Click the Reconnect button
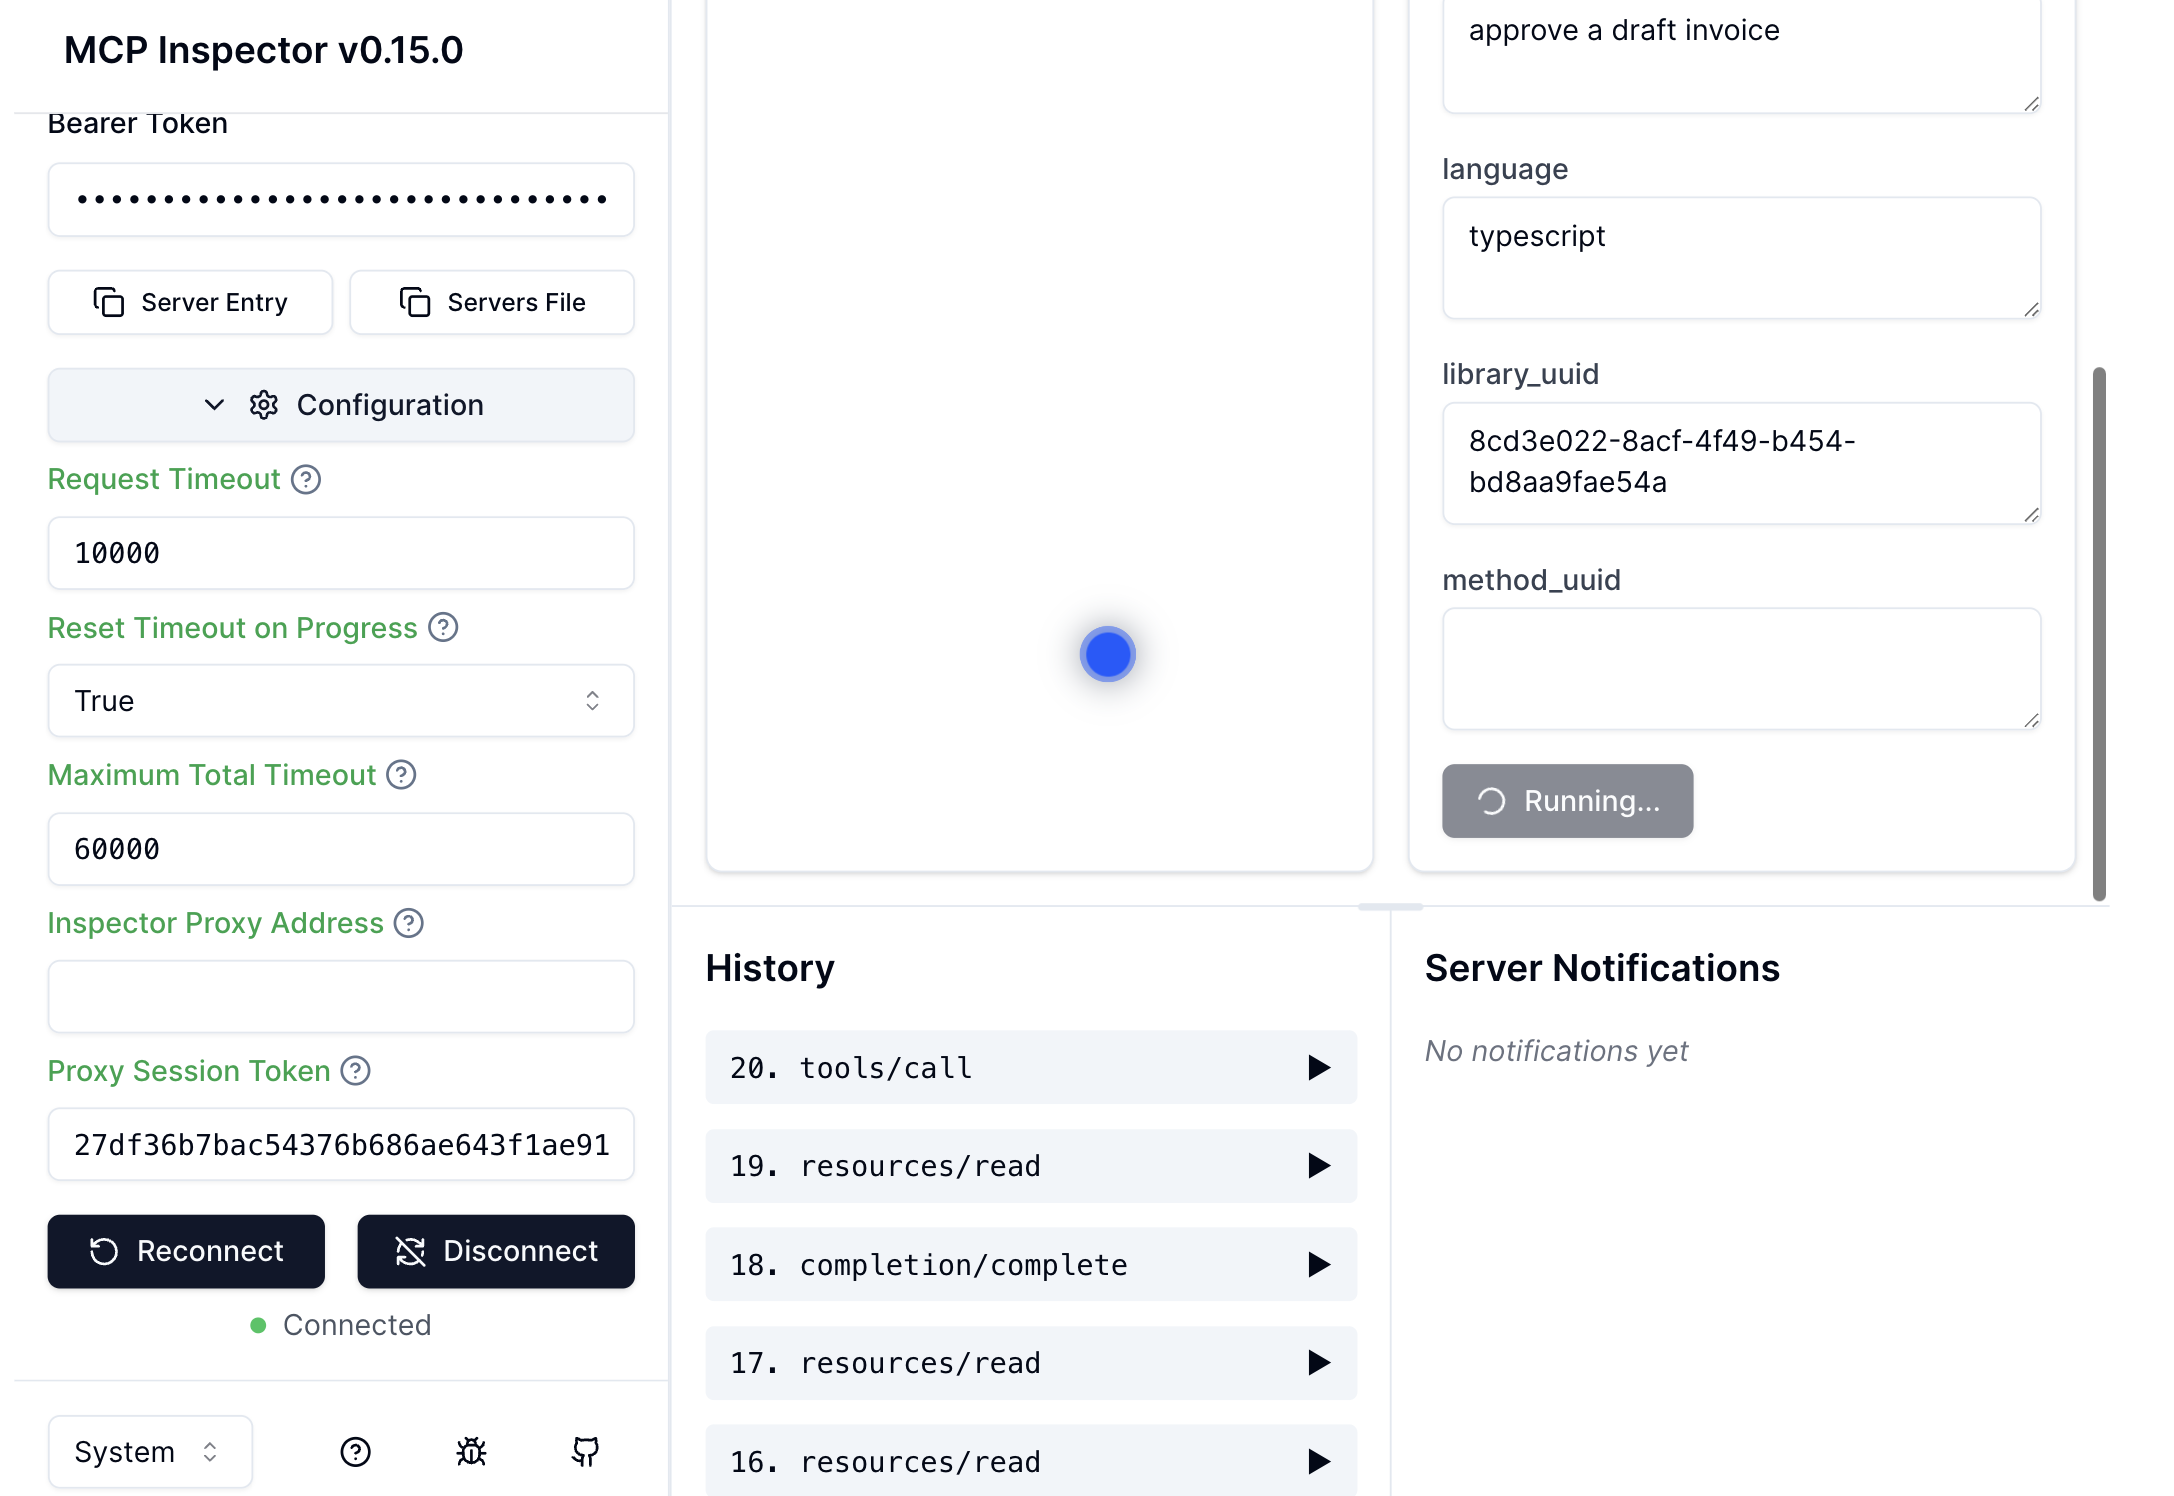 [x=186, y=1251]
